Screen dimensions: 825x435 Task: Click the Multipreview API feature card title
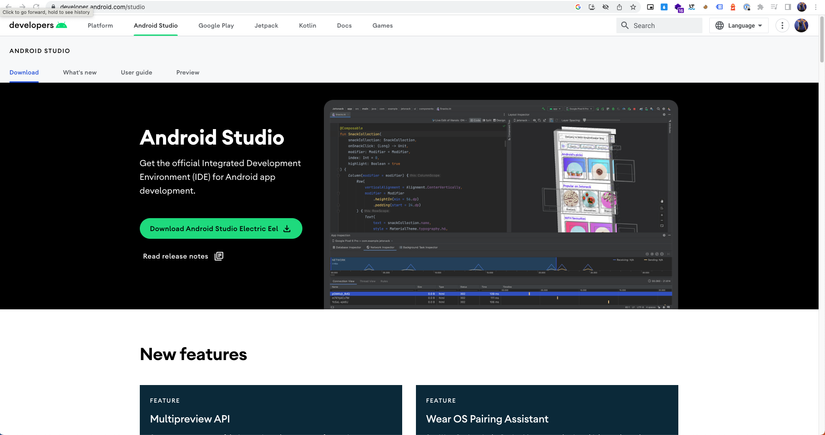[x=190, y=419]
